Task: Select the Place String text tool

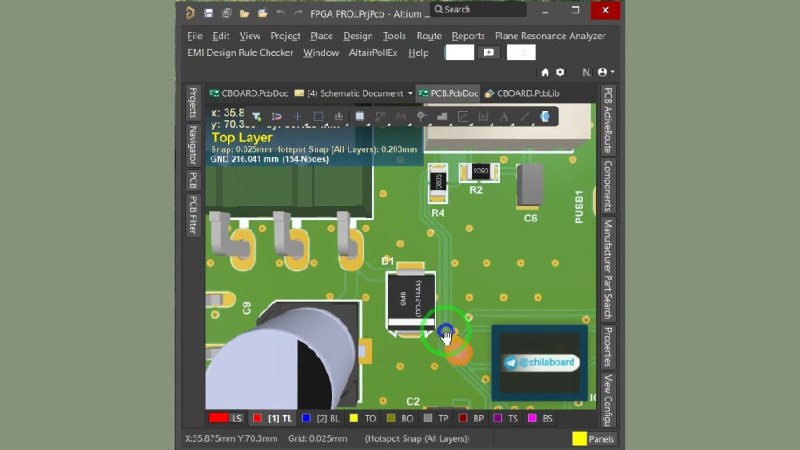Action: (x=504, y=117)
